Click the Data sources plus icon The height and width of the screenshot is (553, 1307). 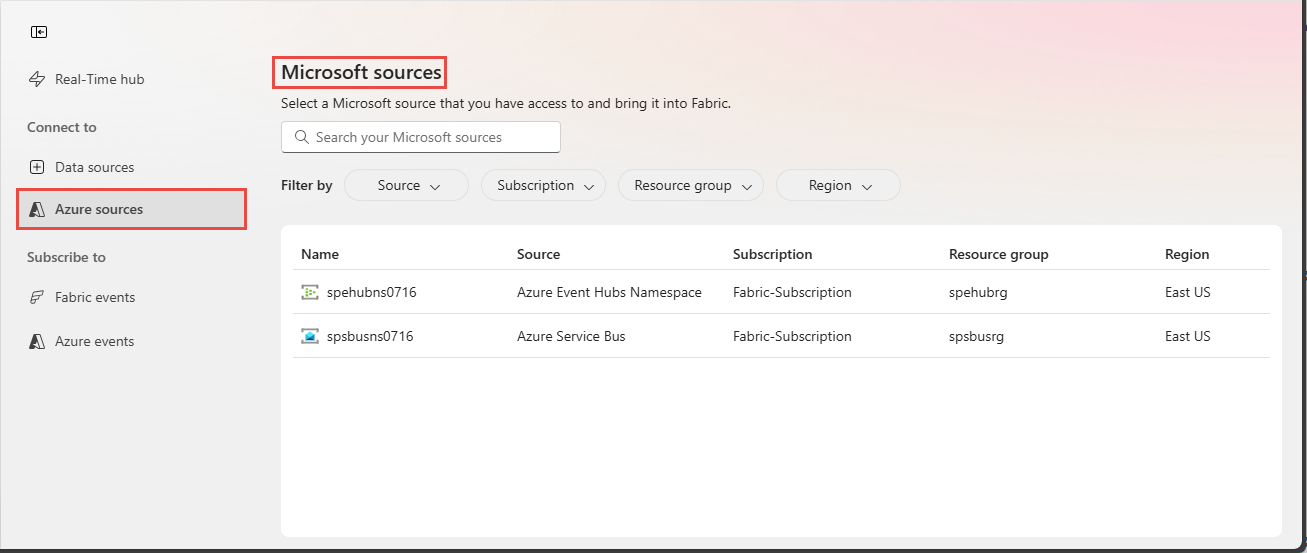pos(37,167)
